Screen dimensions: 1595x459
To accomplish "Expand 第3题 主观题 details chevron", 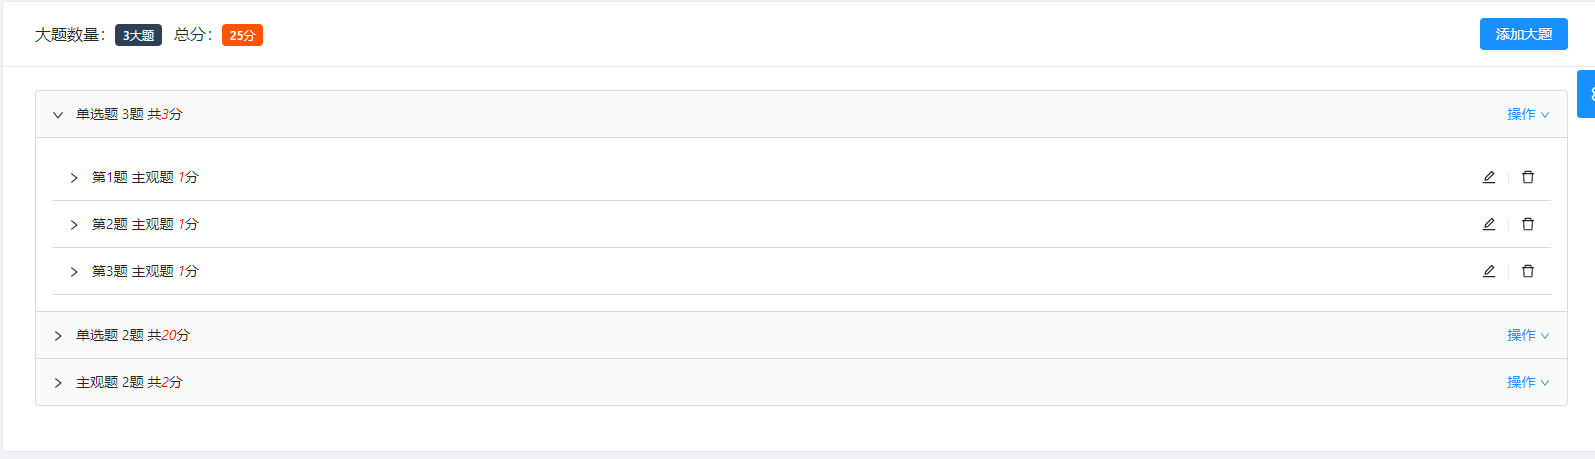I will click(74, 272).
